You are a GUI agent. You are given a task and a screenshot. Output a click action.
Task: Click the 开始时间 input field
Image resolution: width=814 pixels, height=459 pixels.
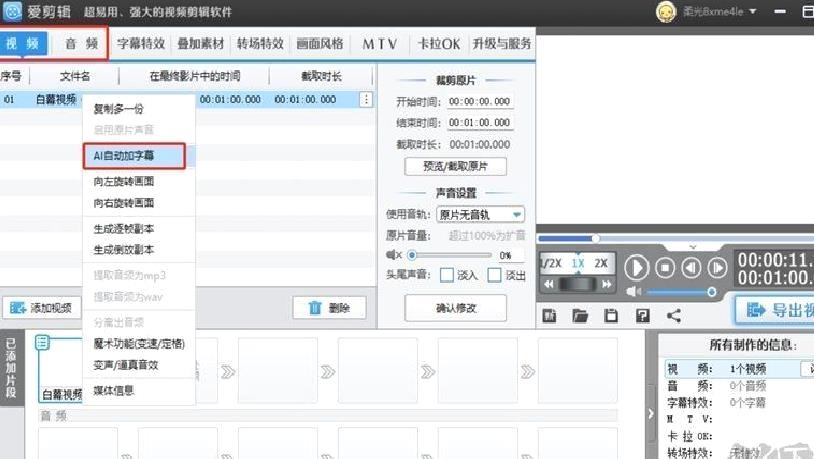coord(480,102)
